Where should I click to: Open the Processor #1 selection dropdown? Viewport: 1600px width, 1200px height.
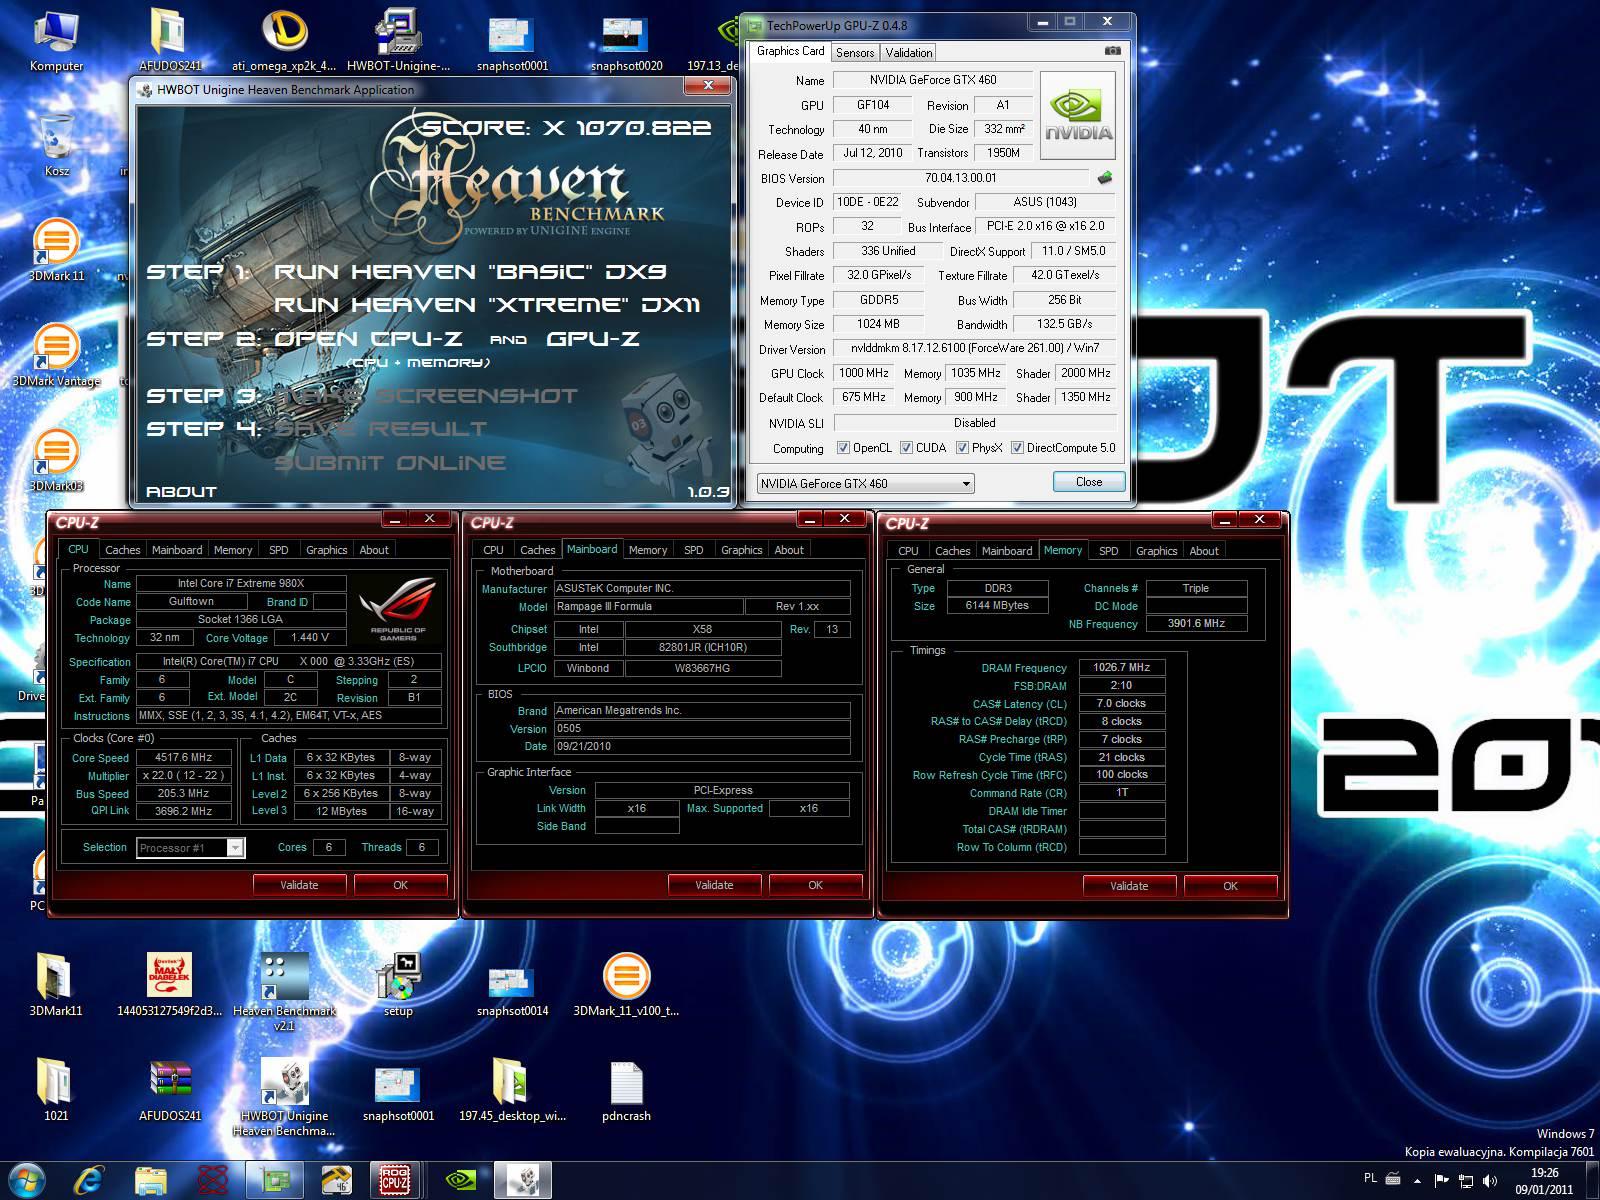click(190, 848)
